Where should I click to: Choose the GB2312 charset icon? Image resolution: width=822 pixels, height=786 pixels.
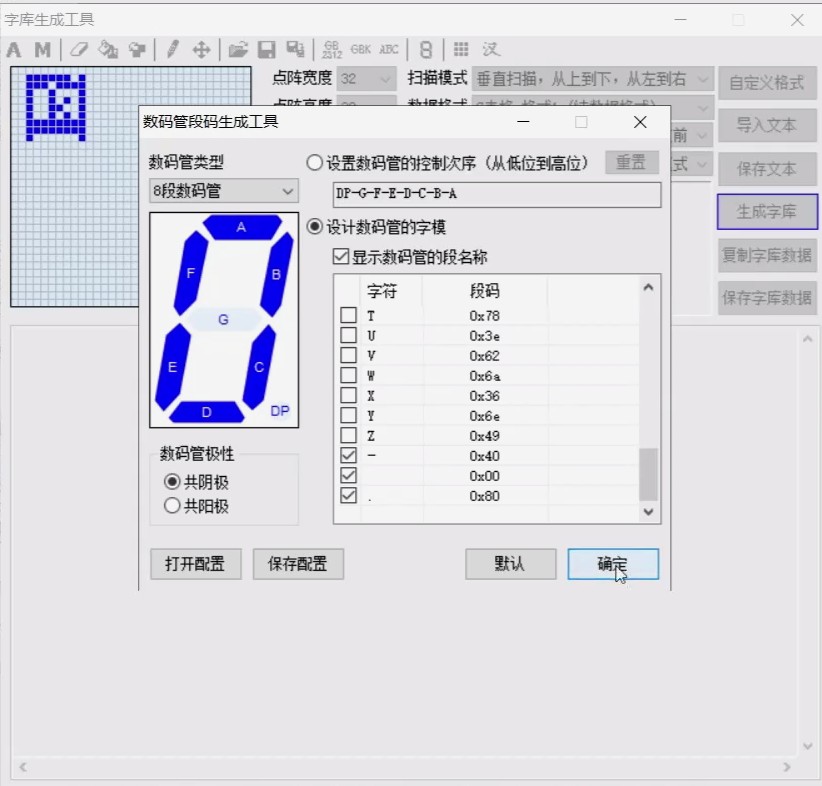point(332,50)
